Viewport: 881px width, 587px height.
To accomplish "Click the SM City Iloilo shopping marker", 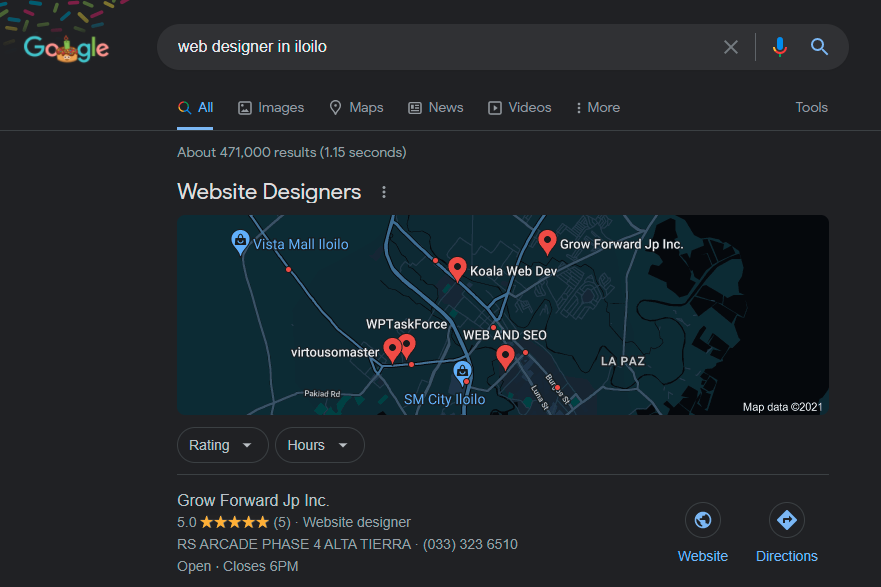I will coord(462,374).
